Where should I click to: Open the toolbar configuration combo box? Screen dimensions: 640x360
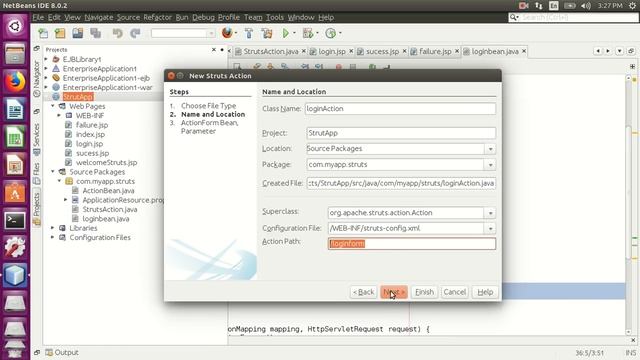click(x=183, y=33)
